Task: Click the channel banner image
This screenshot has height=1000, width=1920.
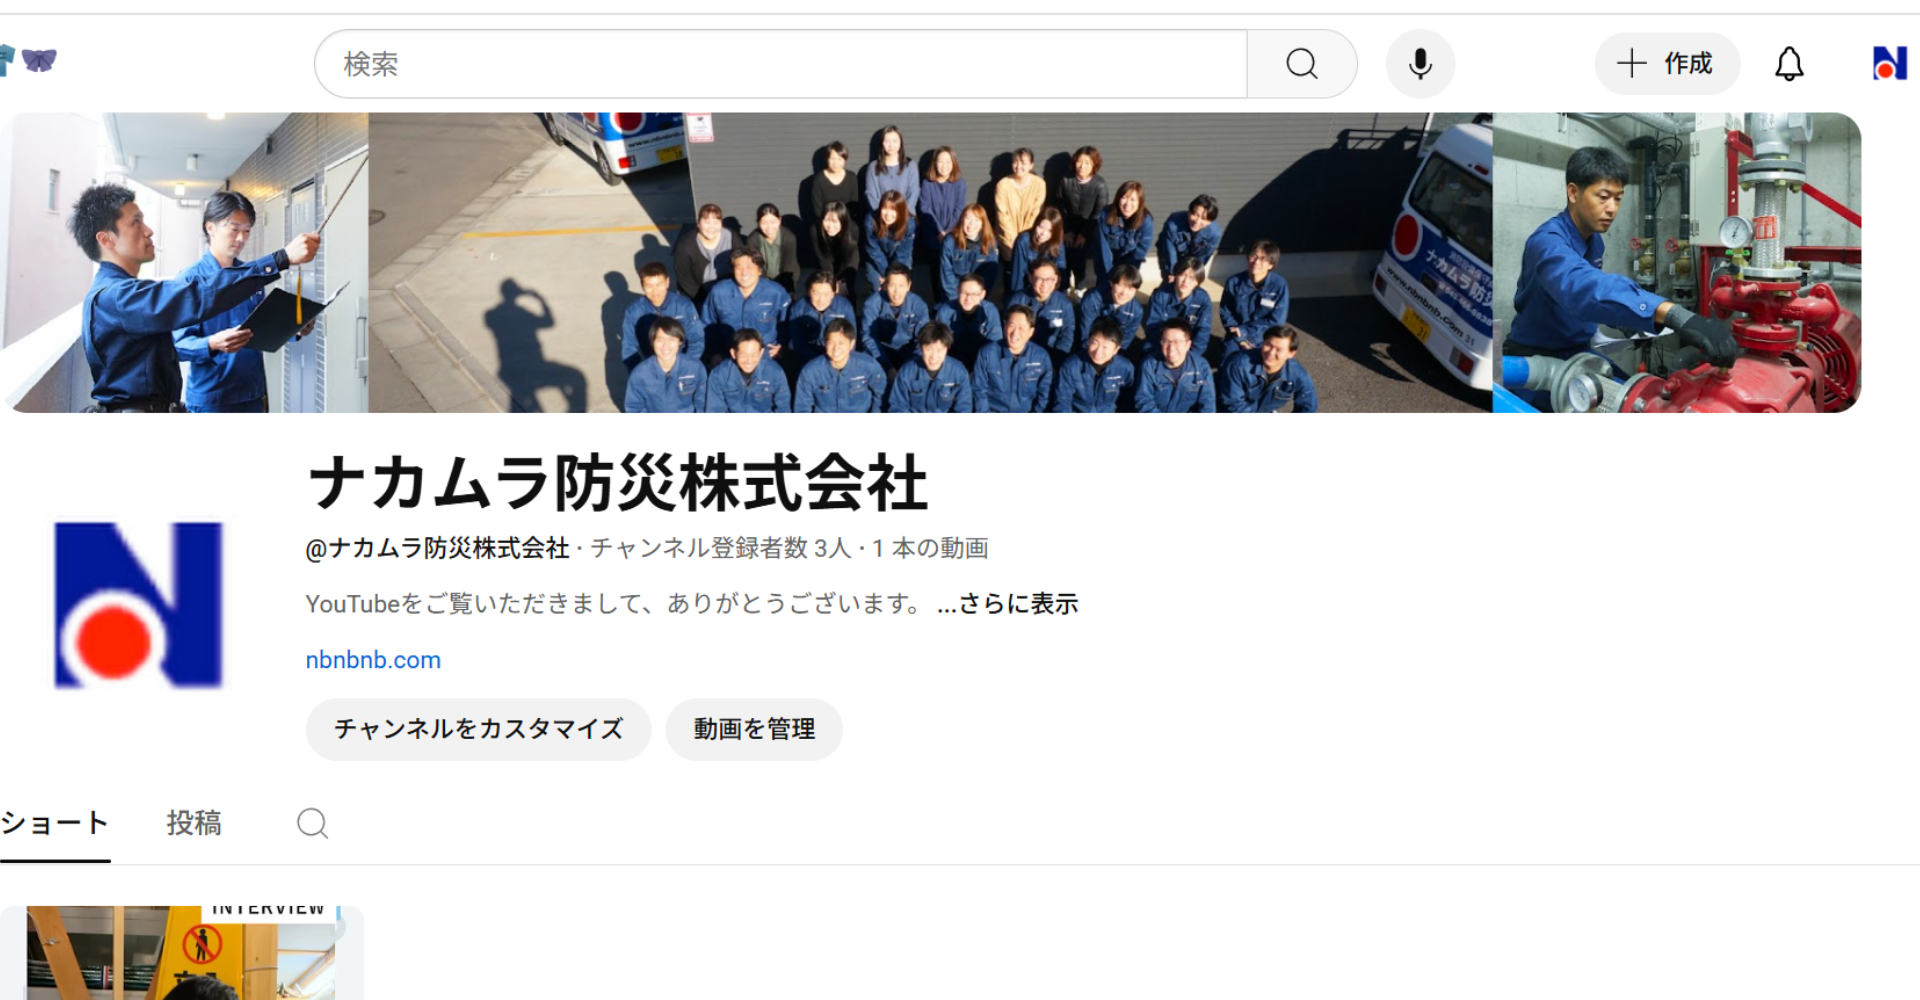Action: (x=930, y=262)
